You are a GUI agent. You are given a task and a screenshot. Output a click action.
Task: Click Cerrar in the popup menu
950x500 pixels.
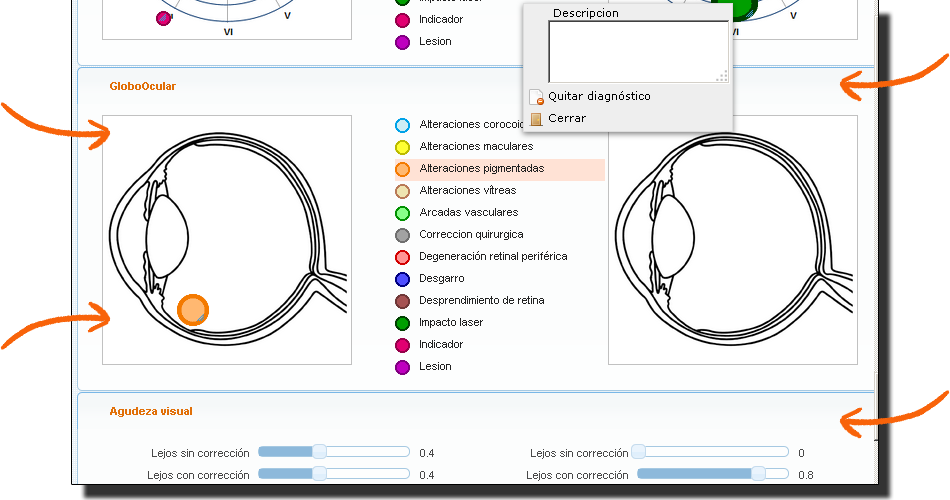point(566,118)
